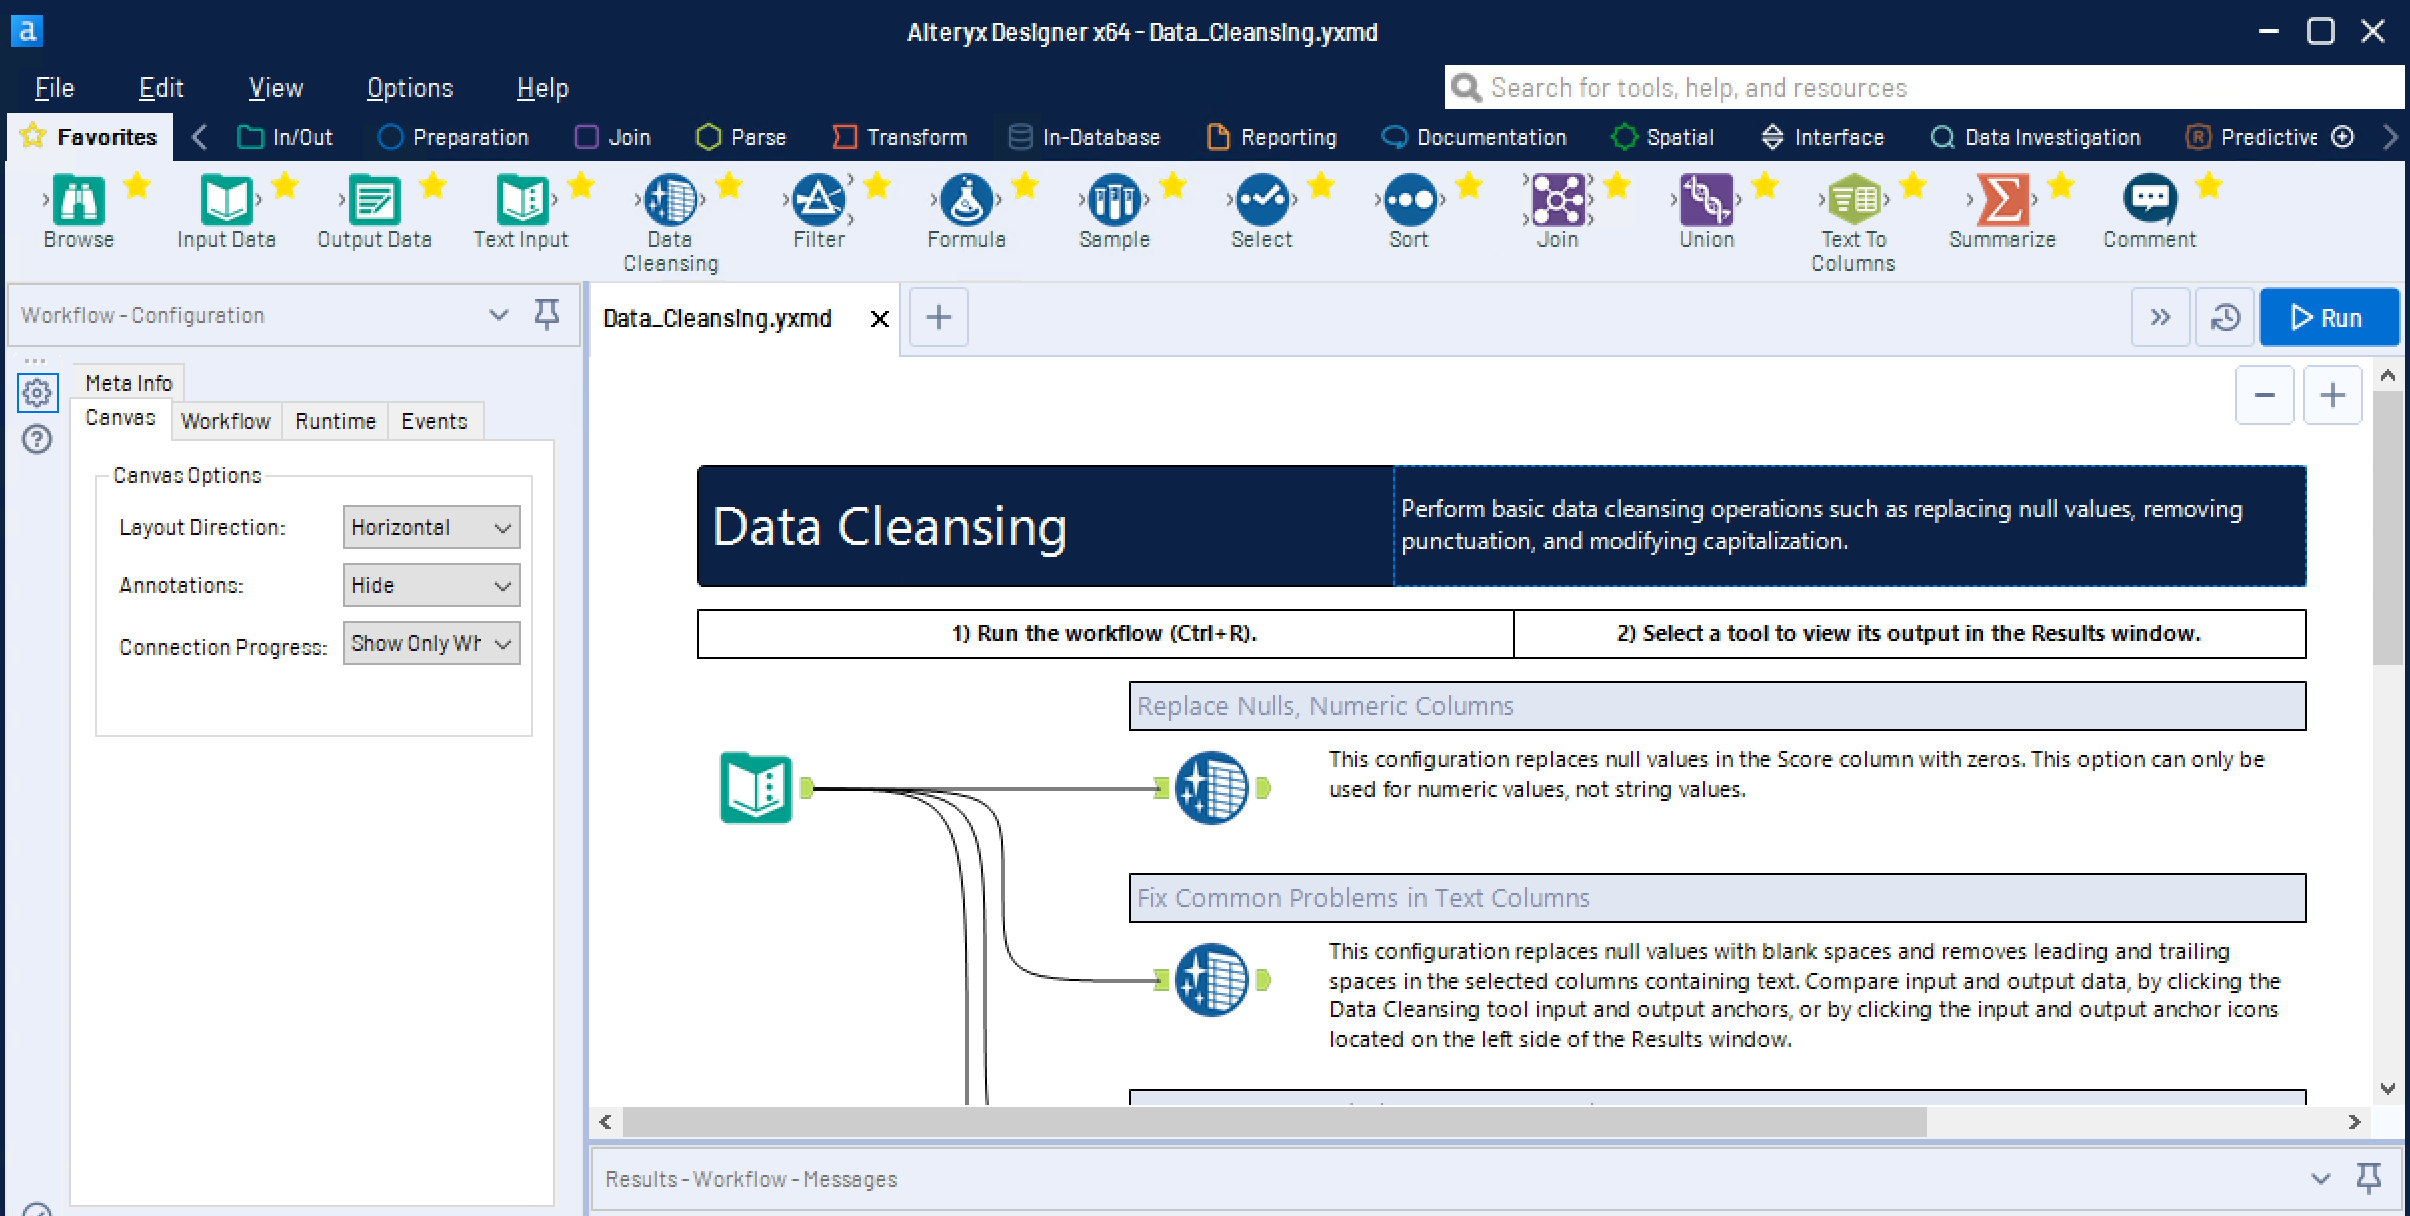Toggle favorite star for Output Data tool
This screenshot has width=2410, height=1216.
(x=433, y=185)
